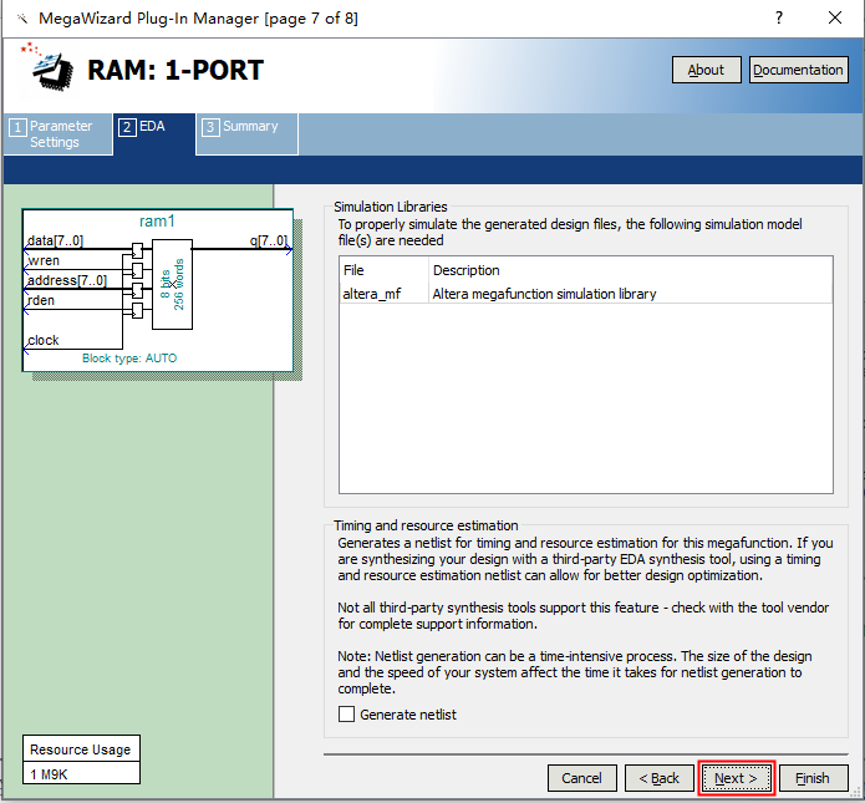This screenshot has width=865, height=803.
Task: Switch to Parameter Settings tab
Action: pos(58,134)
